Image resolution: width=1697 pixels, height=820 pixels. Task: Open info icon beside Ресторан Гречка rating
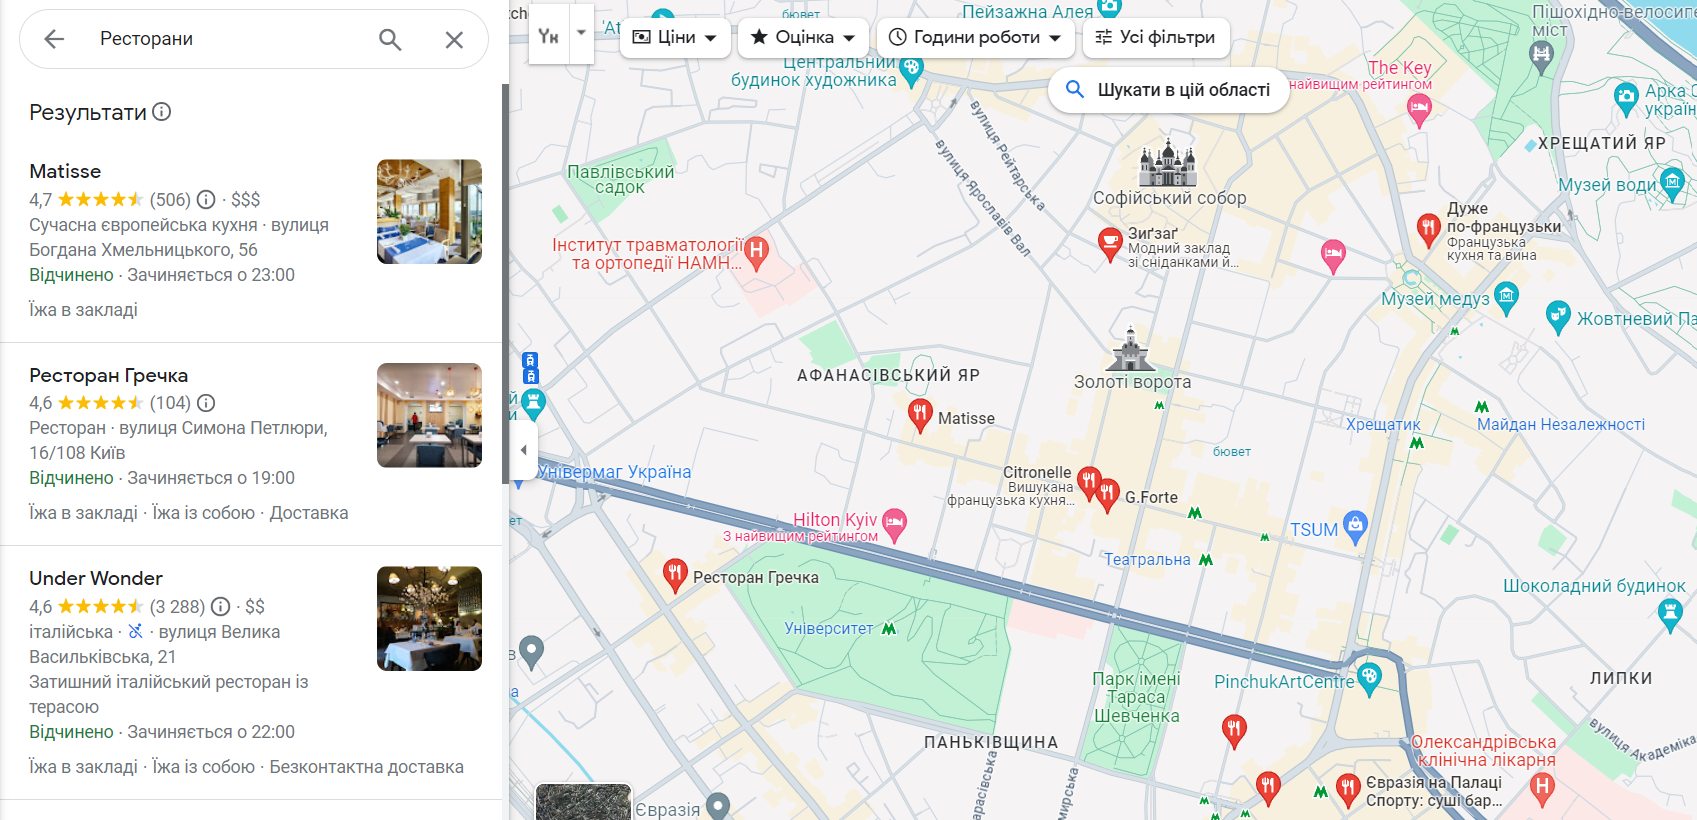coord(206,403)
